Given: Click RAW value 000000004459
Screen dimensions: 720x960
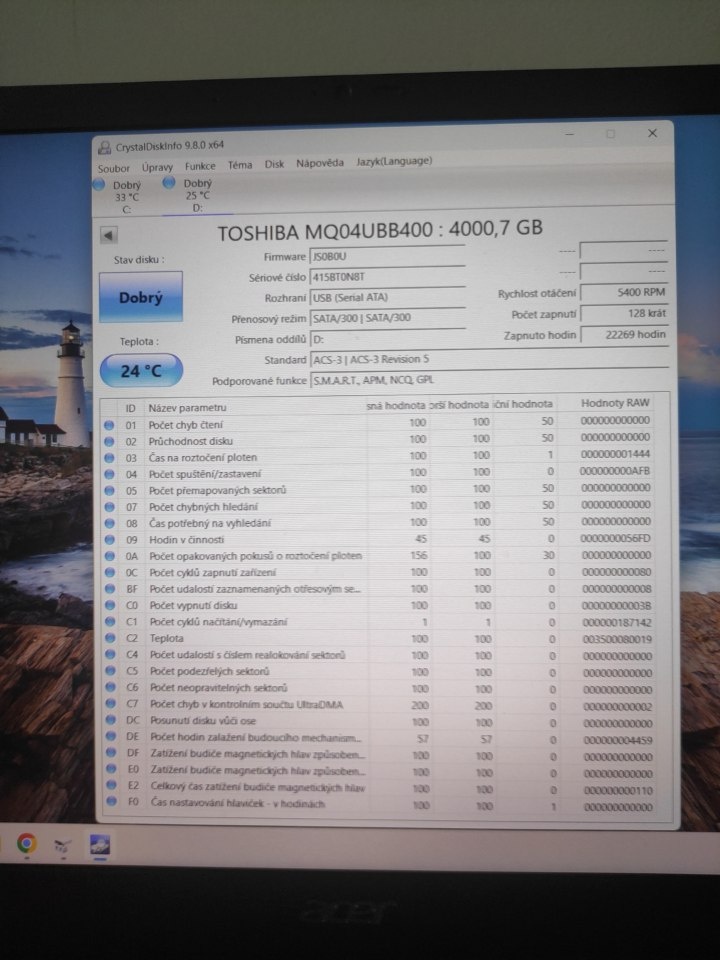Looking at the screenshot, I should (618, 740).
